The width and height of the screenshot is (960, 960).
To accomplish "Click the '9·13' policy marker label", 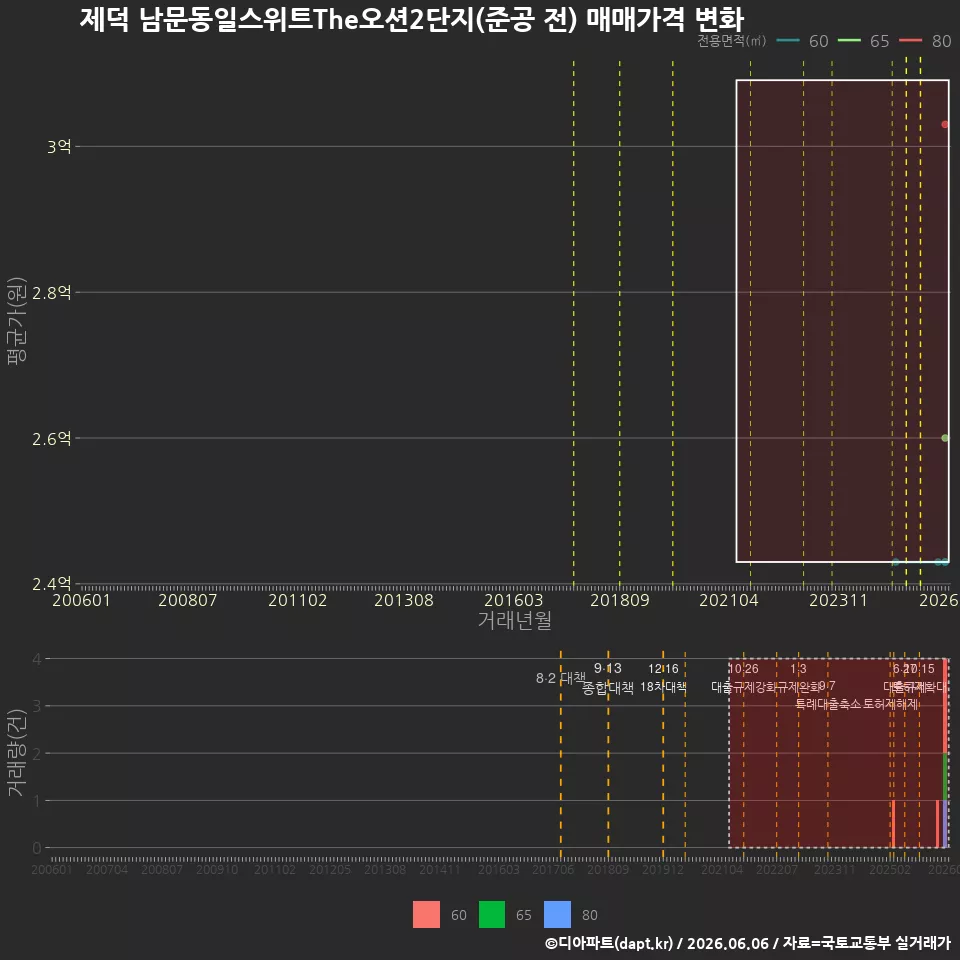I will 607,668.
